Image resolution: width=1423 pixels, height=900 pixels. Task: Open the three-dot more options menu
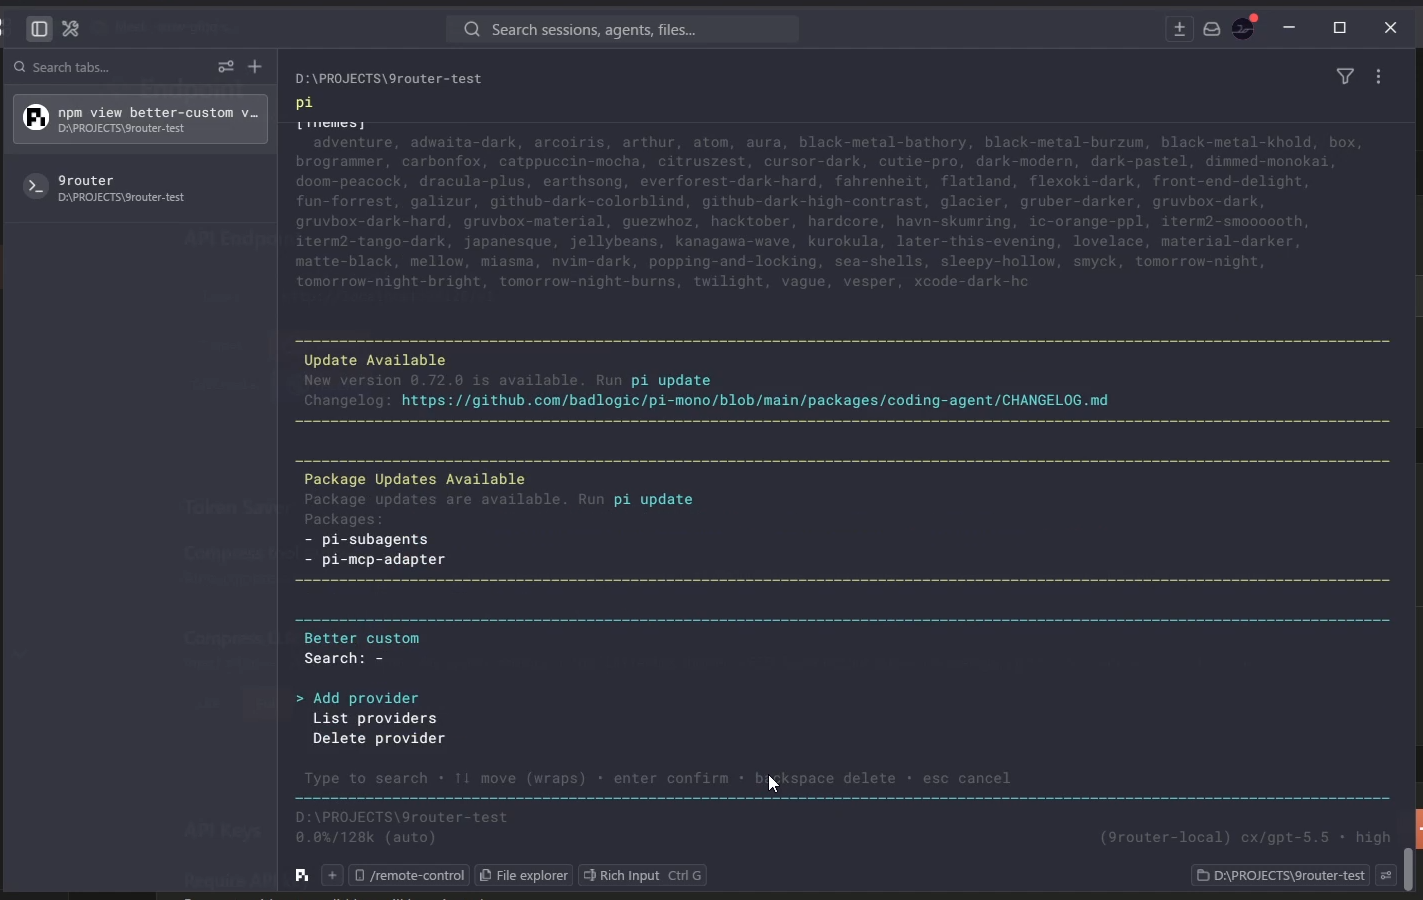[x=1379, y=77]
